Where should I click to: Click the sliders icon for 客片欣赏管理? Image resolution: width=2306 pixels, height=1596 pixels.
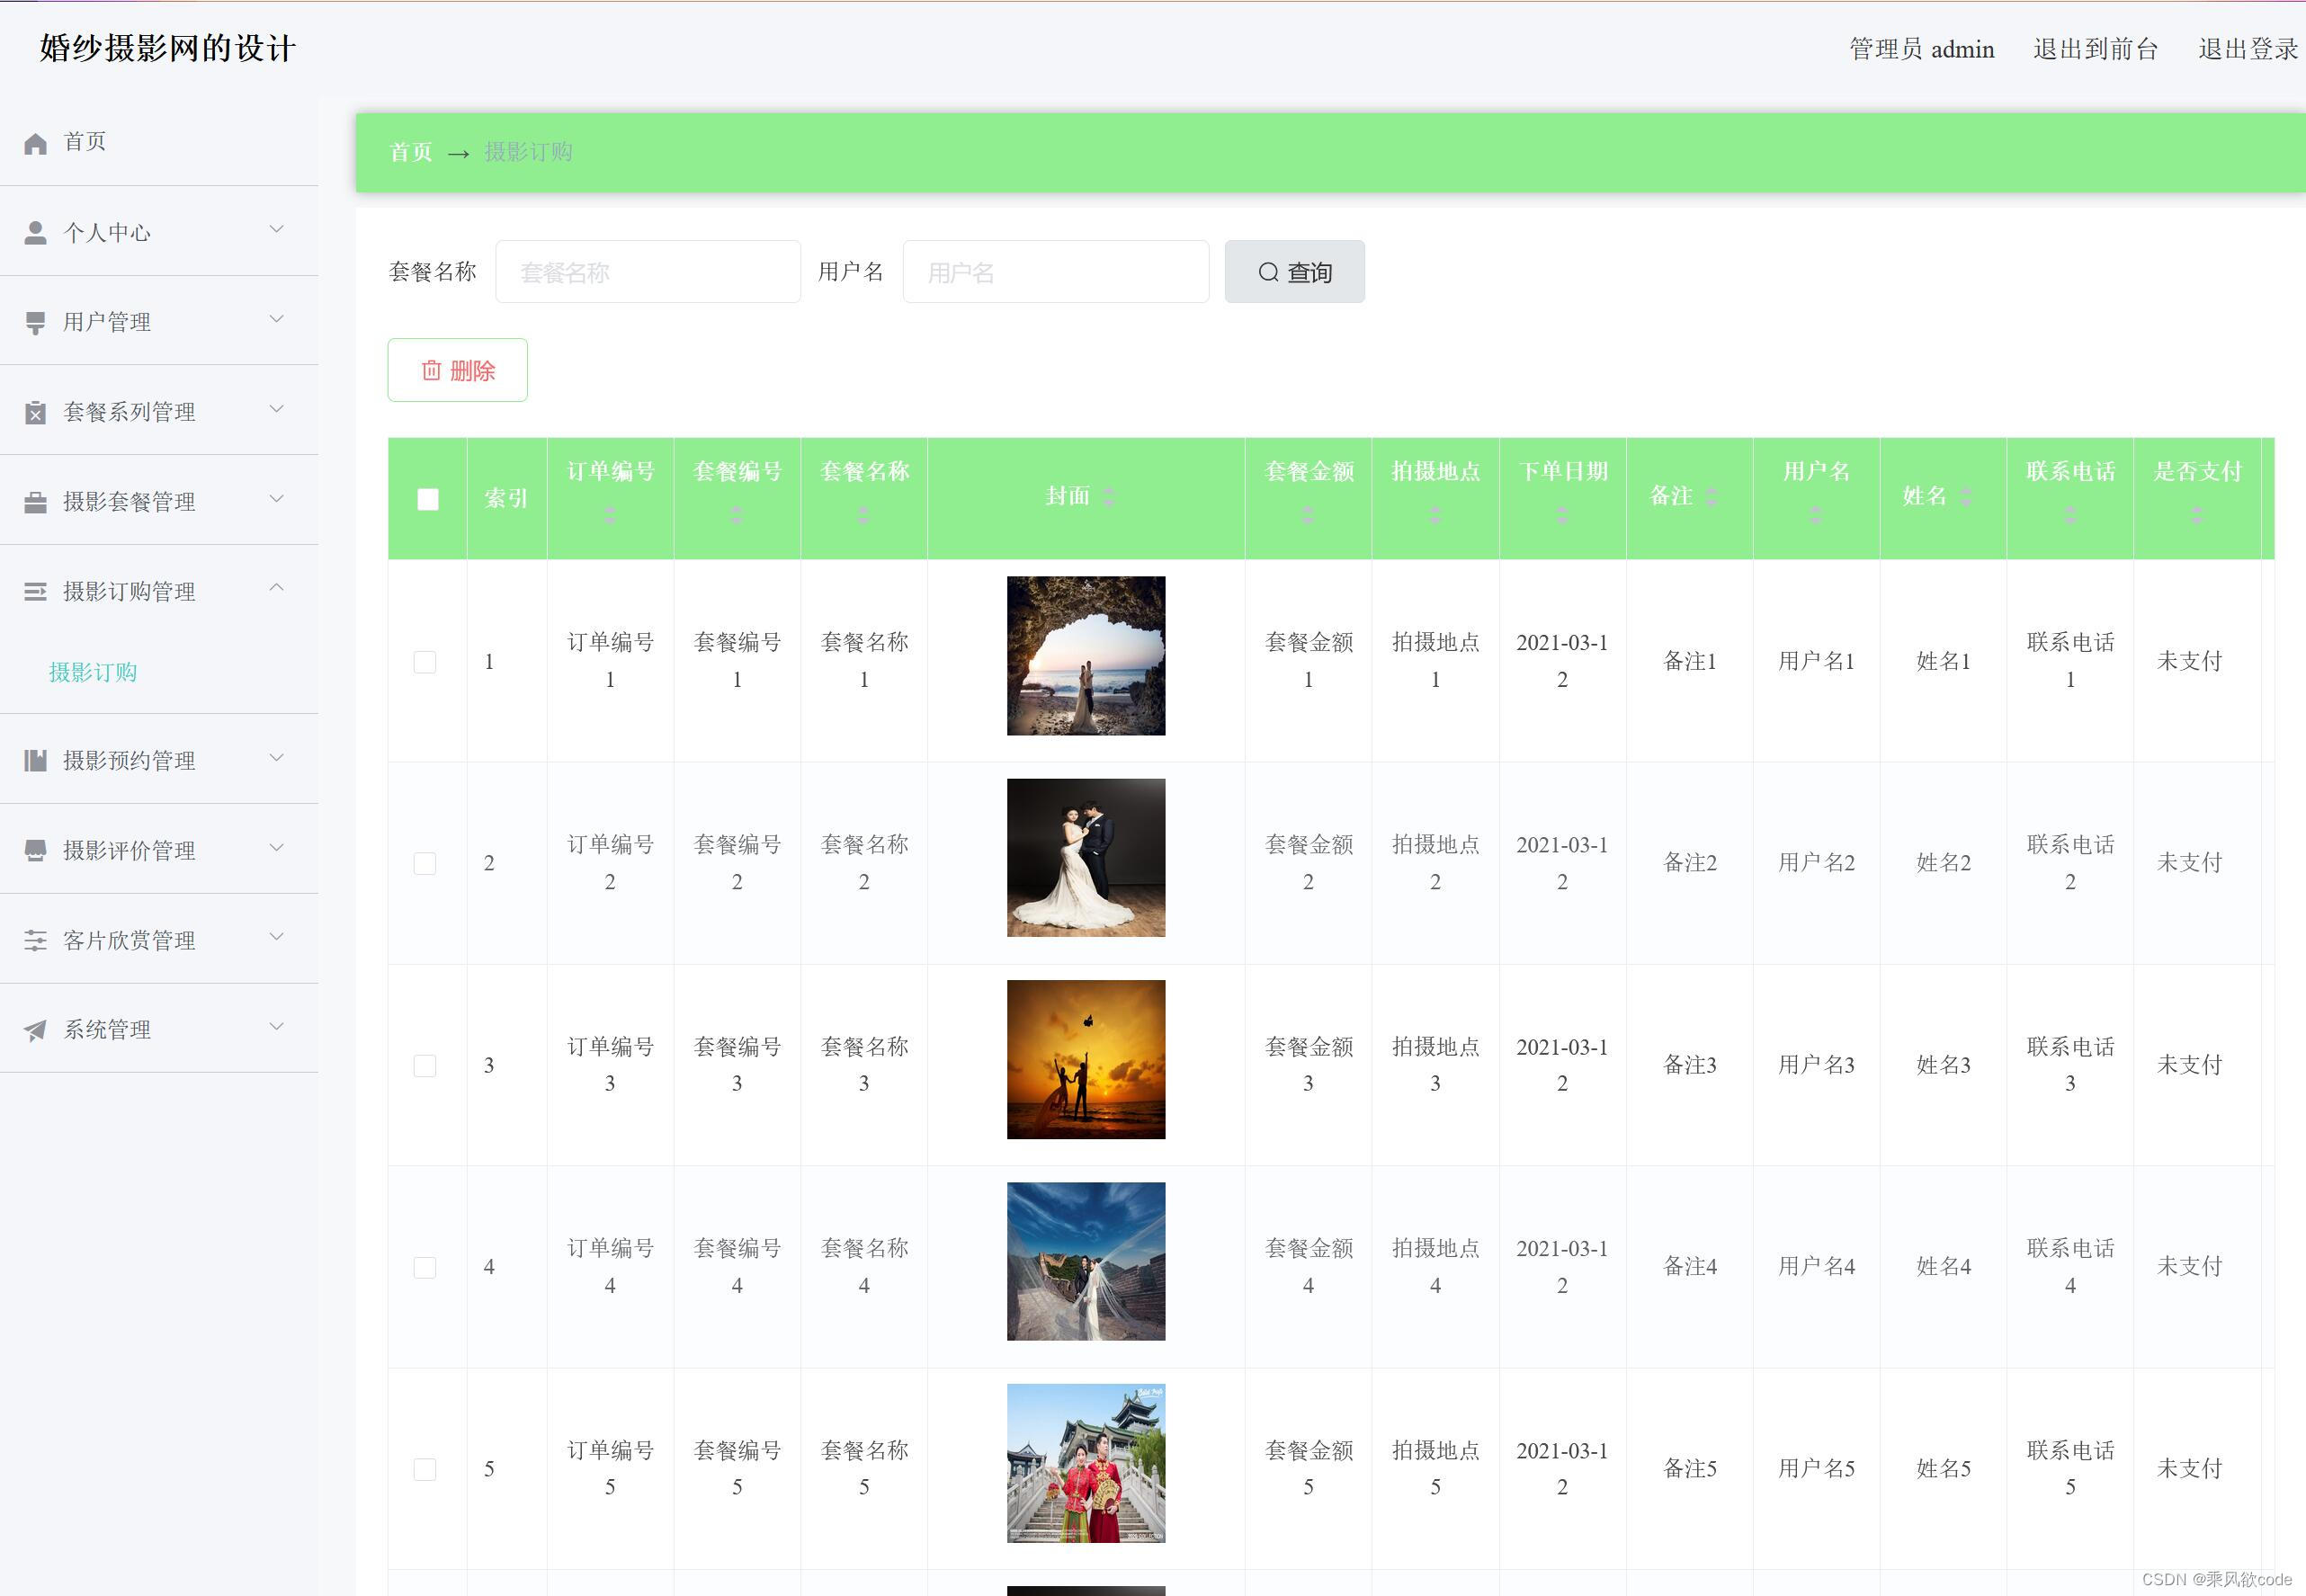36,940
